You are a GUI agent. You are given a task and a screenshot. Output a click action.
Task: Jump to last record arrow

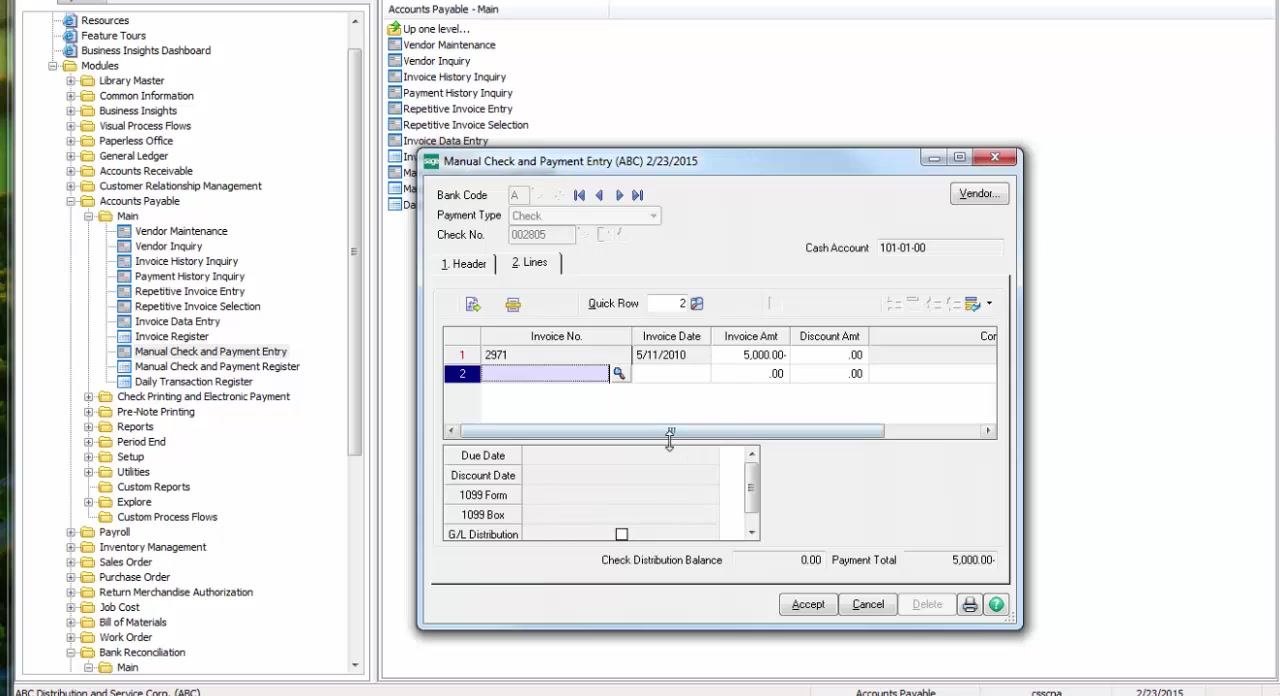click(638, 195)
